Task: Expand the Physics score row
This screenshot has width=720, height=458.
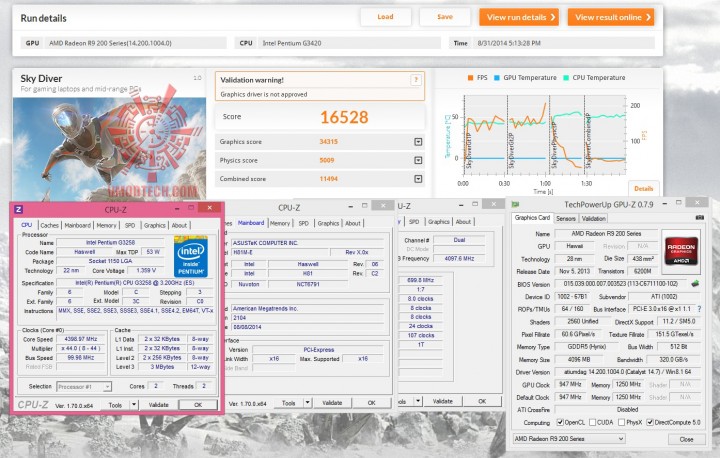Action: [418, 160]
